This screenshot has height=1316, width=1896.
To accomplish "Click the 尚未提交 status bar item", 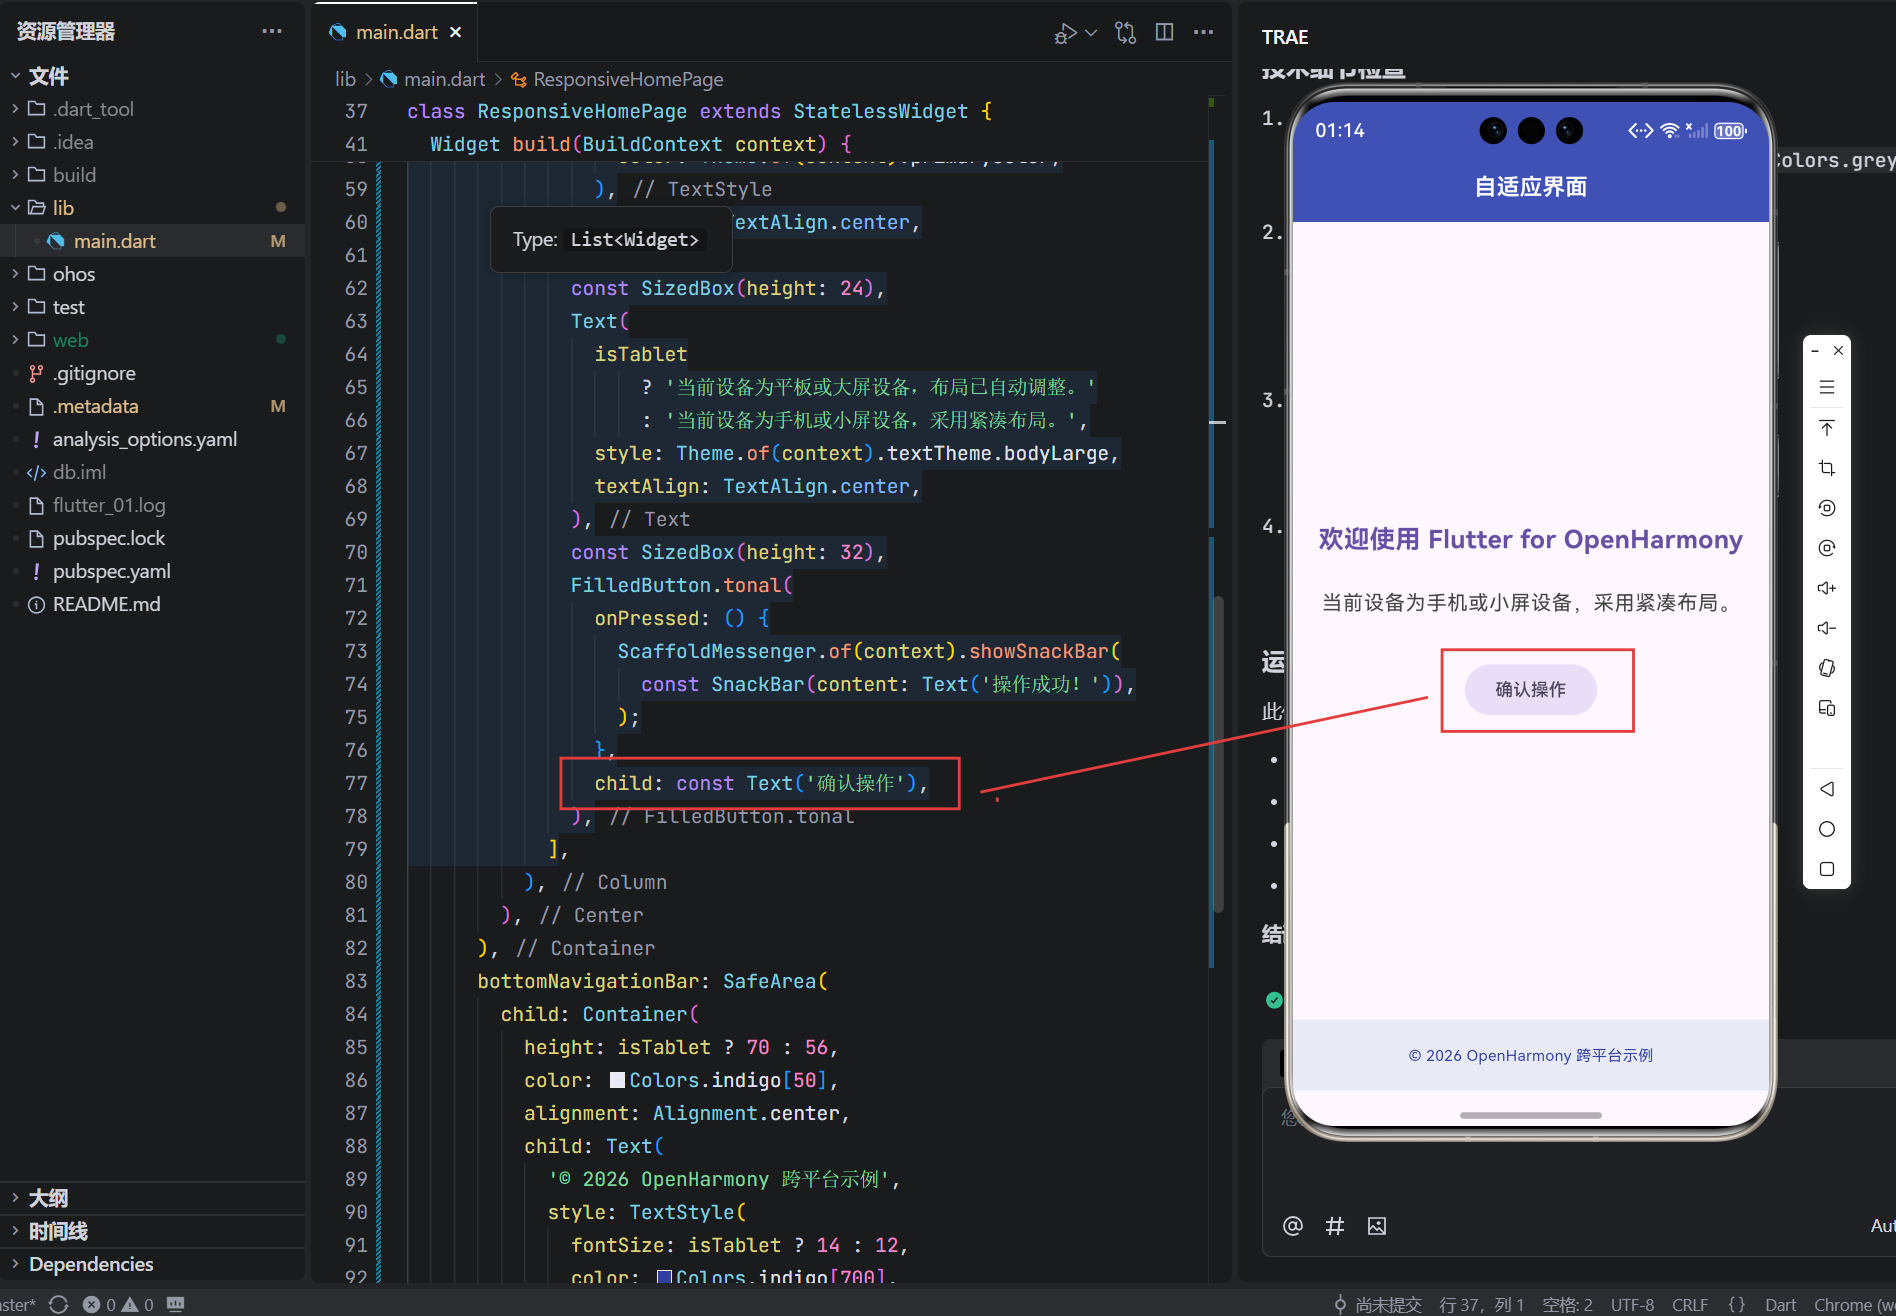I will (1377, 1304).
